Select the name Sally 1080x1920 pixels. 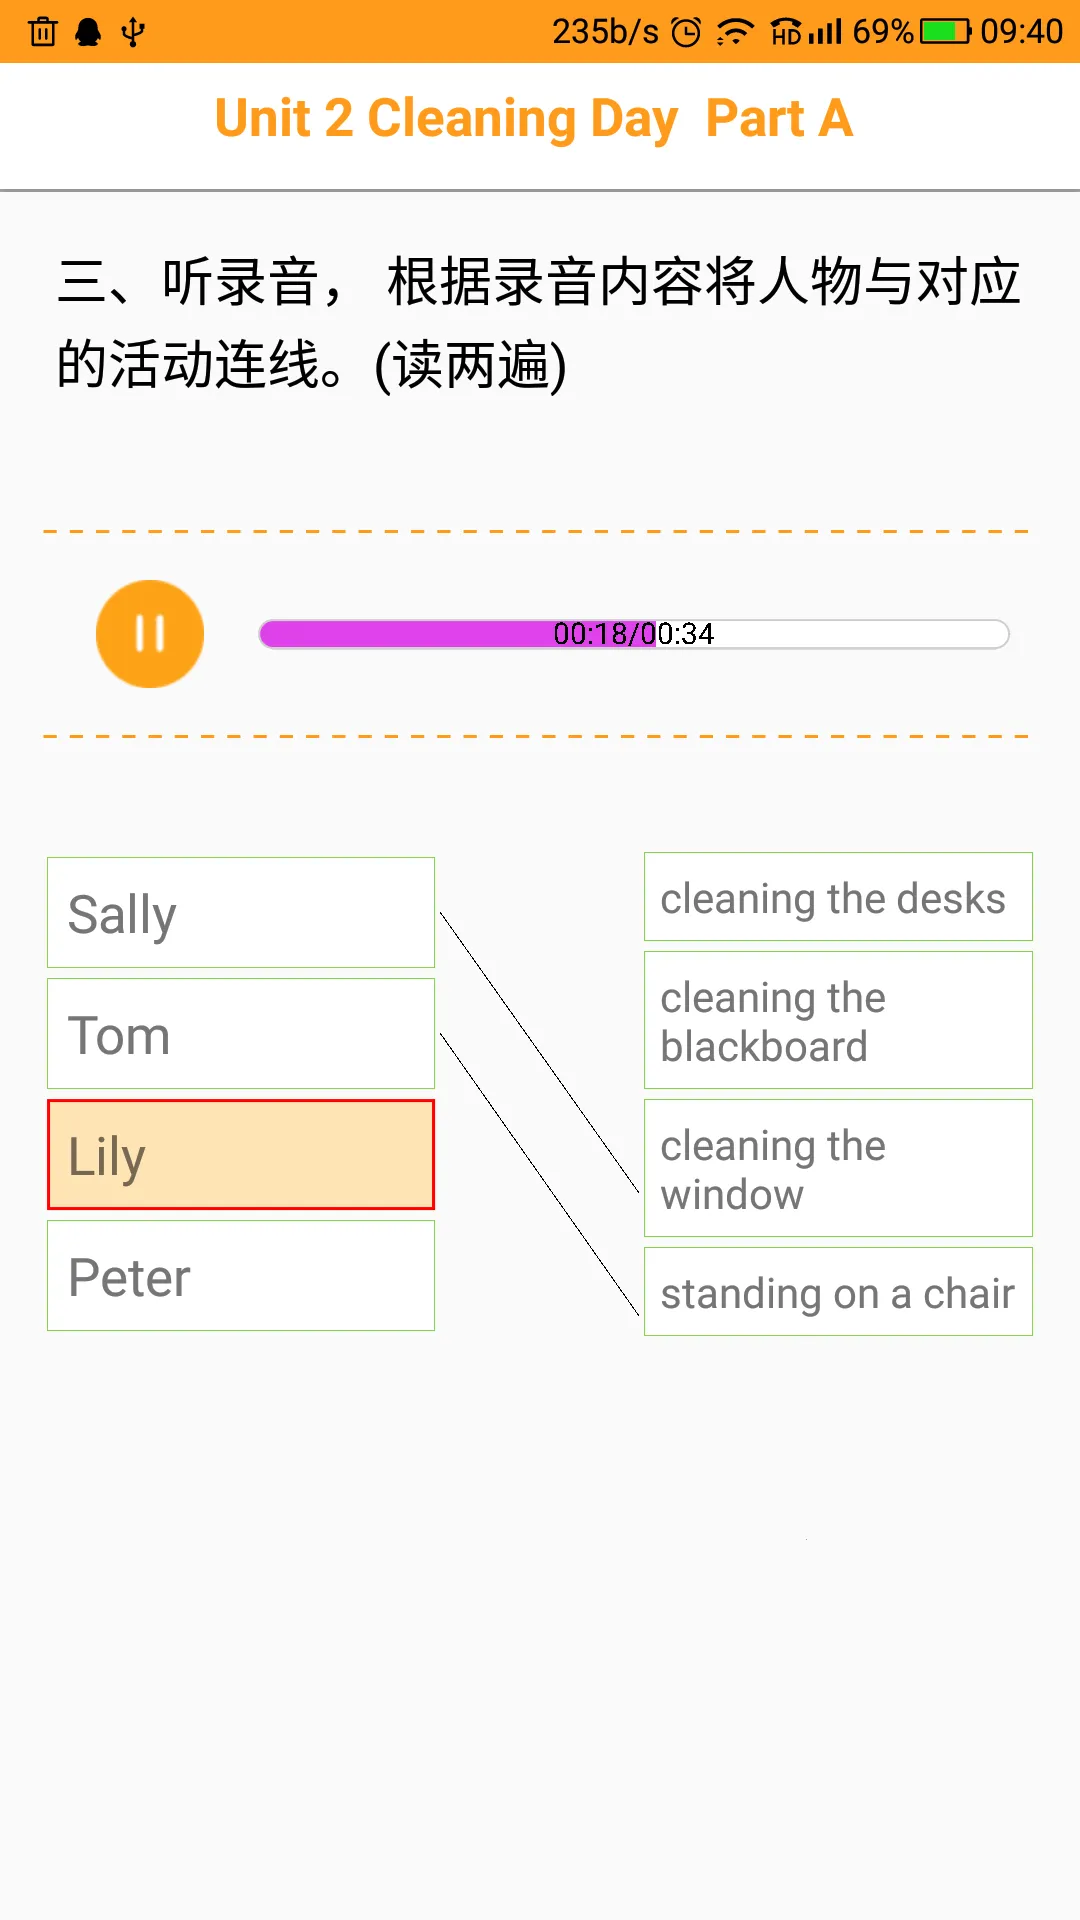click(241, 913)
